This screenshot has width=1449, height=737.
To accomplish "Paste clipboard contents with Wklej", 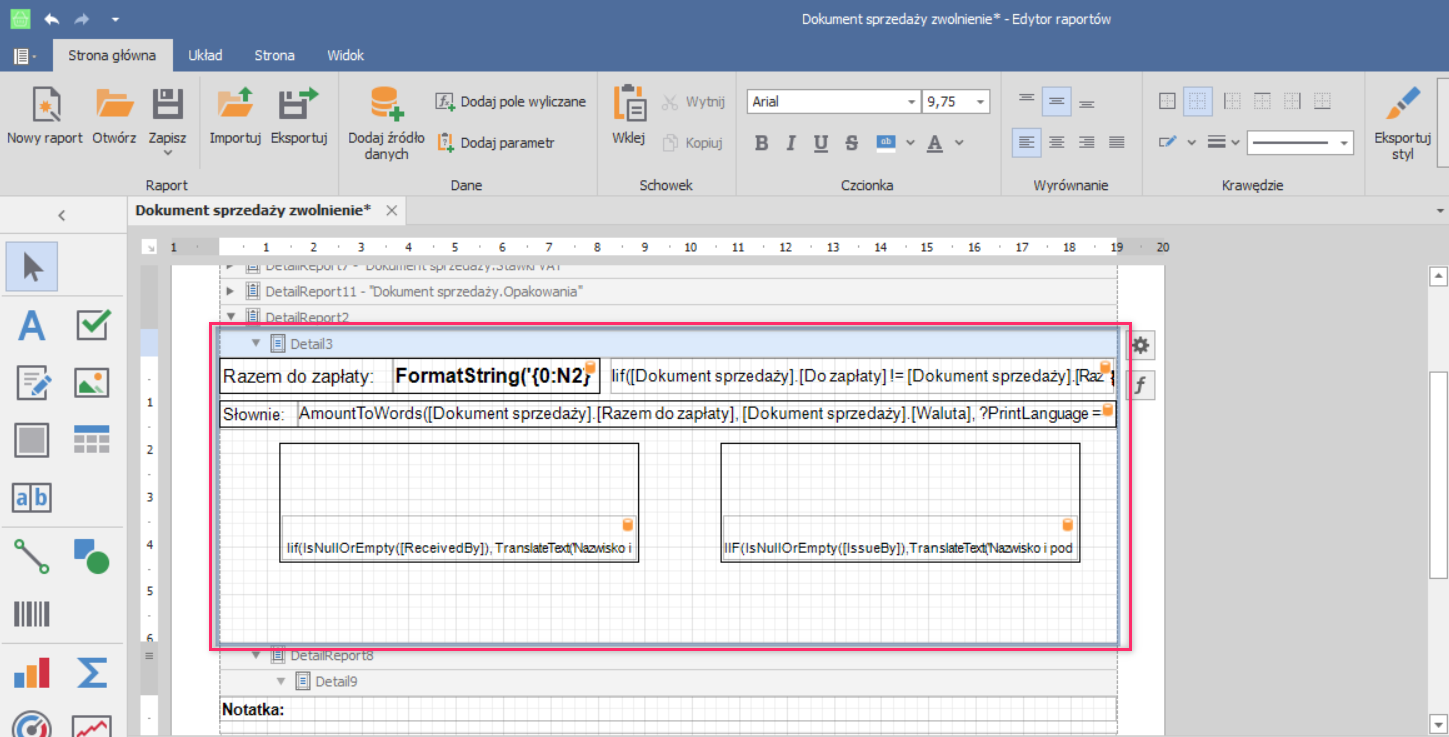I will (x=628, y=118).
